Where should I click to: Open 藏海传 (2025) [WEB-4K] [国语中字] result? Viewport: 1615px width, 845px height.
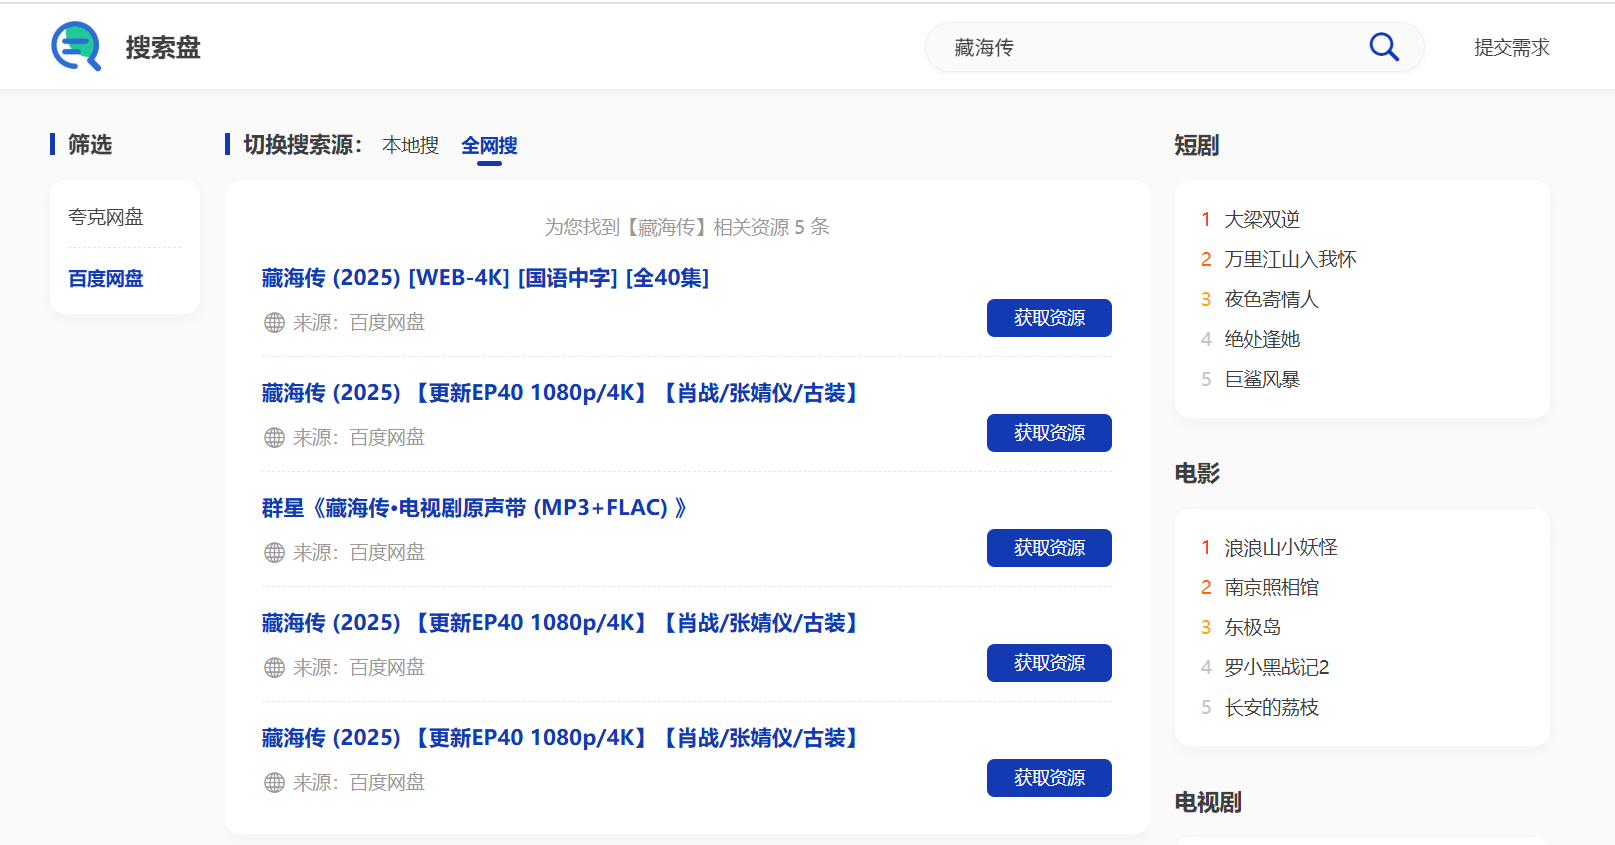click(485, 278)
